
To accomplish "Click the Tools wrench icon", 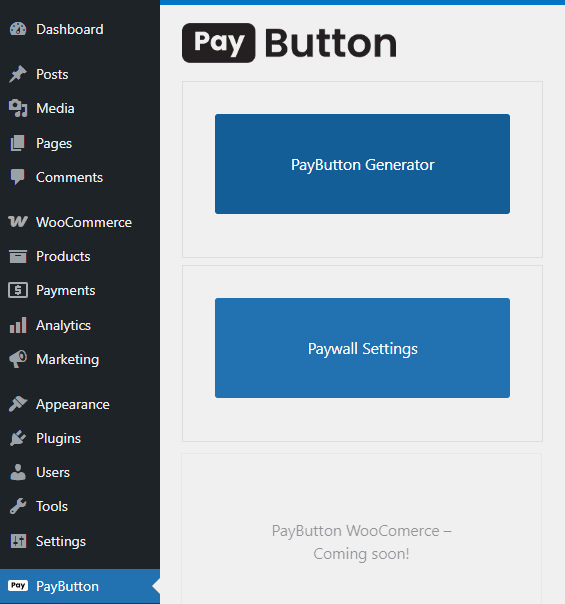I will coord(18,506).
